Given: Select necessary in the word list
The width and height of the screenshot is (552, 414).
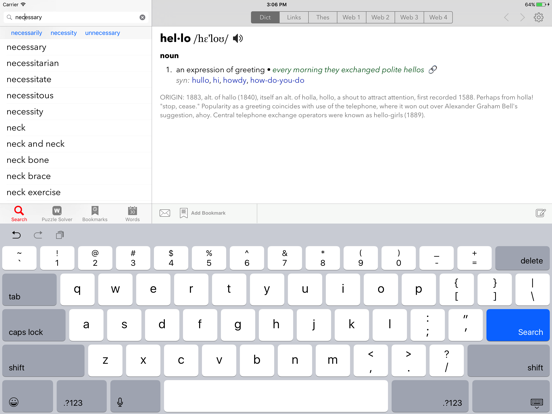Looking at the screenshot, I should point(76,47).
